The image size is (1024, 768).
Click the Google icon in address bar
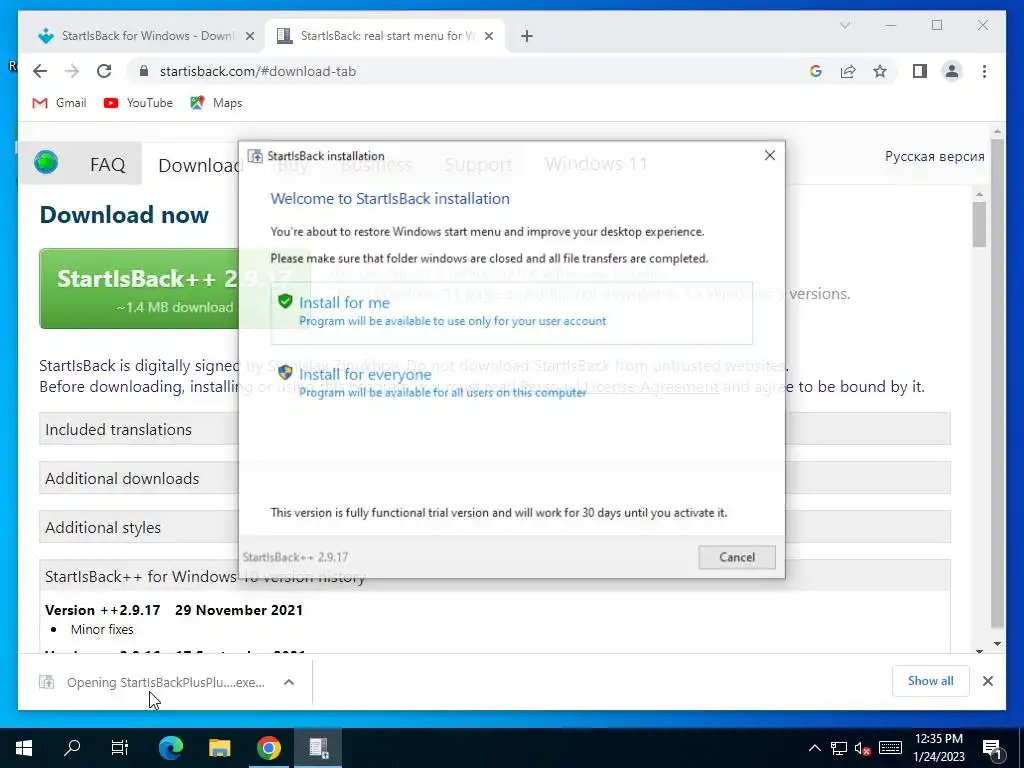click(815, 71)
